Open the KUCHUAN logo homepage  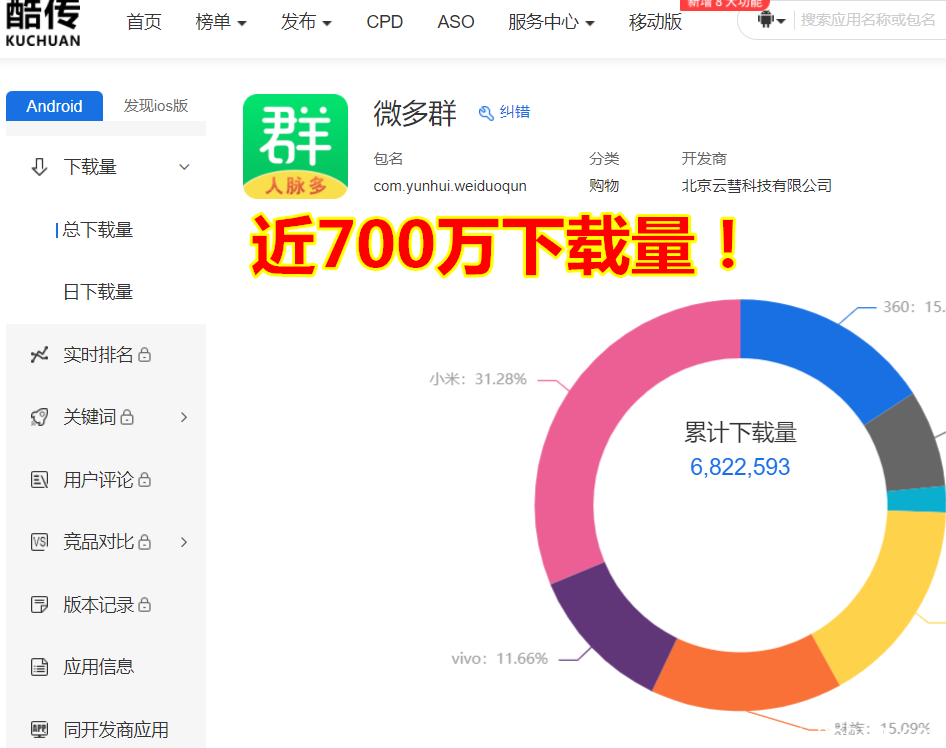(x=43, y=24)
